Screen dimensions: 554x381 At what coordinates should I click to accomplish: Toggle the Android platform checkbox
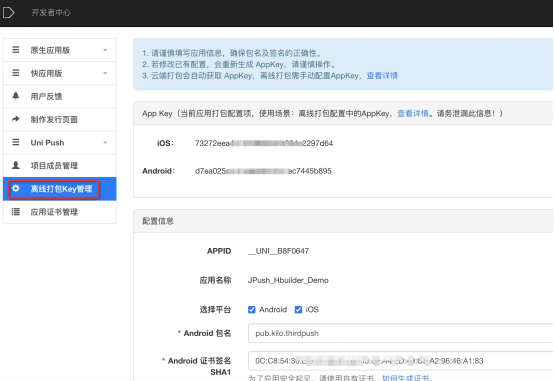click(252, 310)
